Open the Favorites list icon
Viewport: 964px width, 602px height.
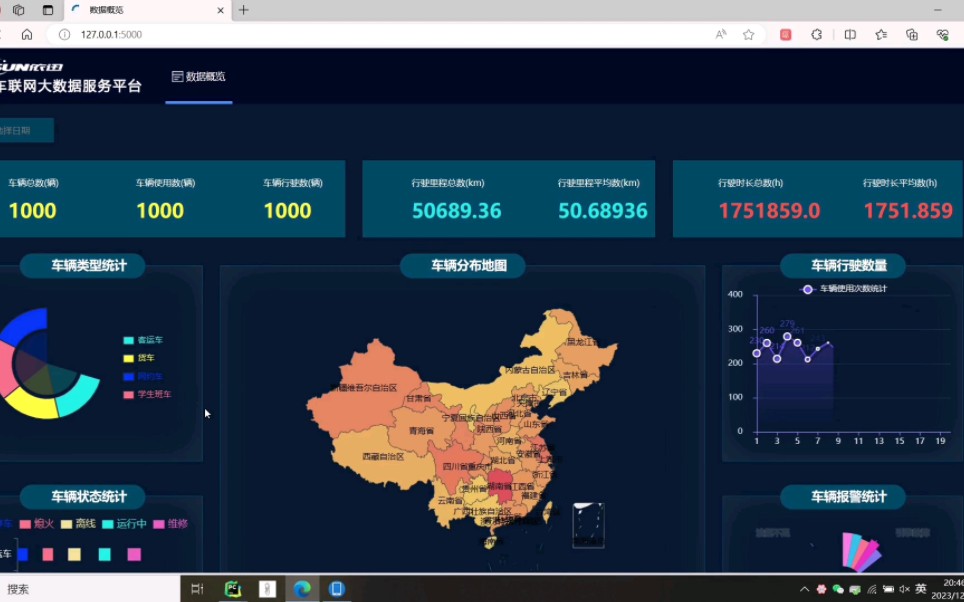click(881, 34)
